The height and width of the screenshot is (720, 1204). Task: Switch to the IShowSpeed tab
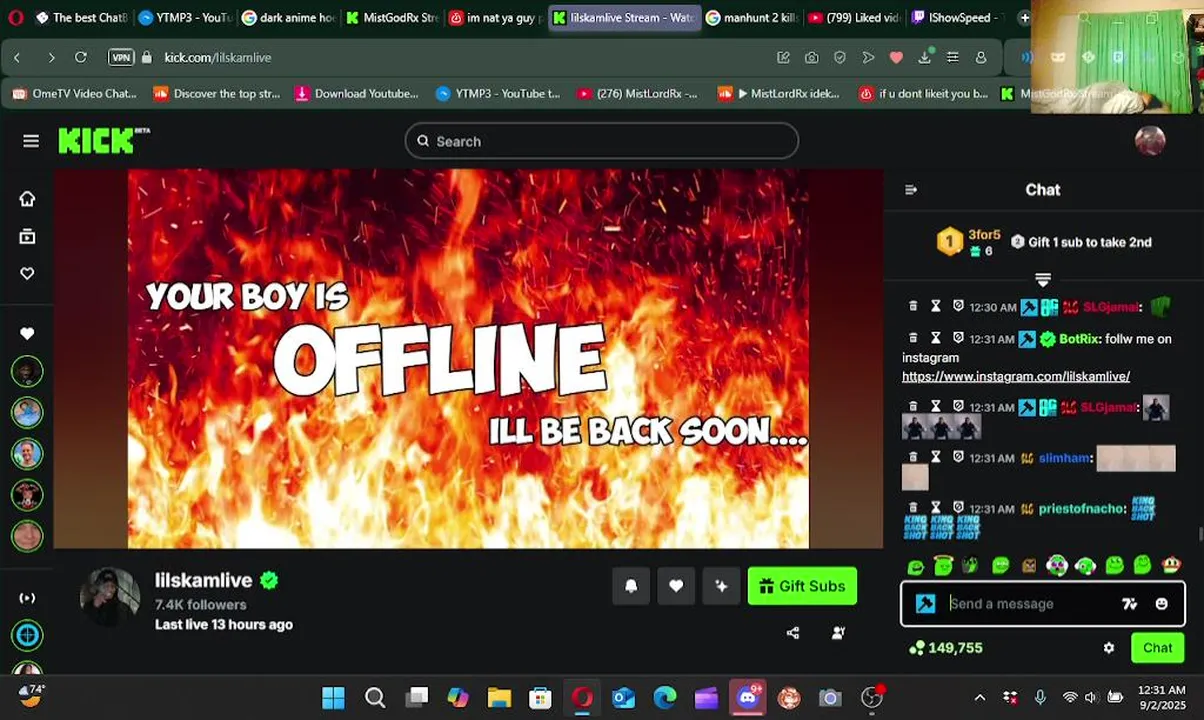956,17
